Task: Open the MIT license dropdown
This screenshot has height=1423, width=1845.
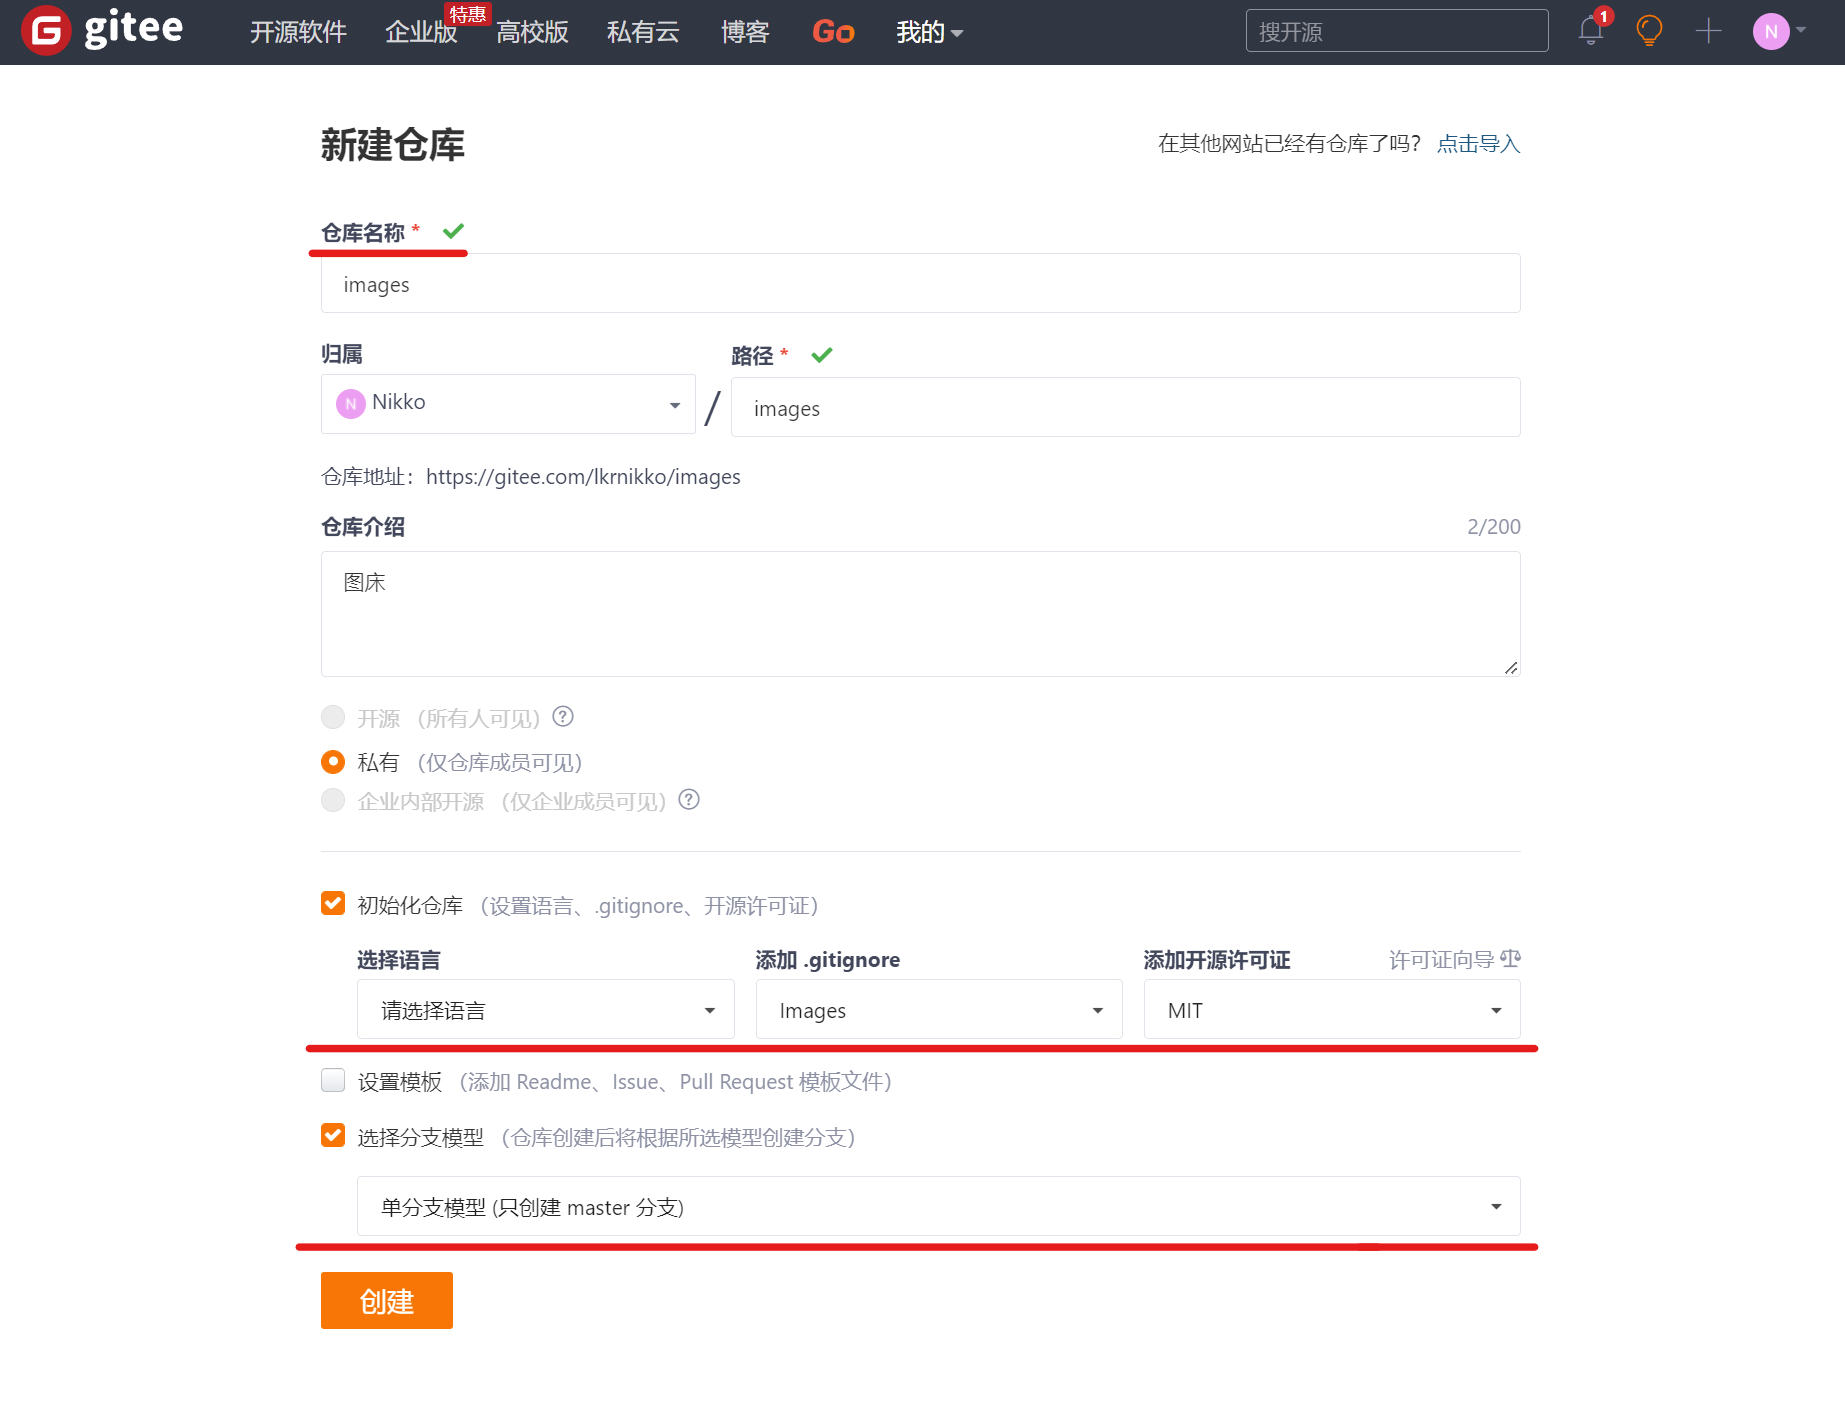Action: [1331, 1009]
